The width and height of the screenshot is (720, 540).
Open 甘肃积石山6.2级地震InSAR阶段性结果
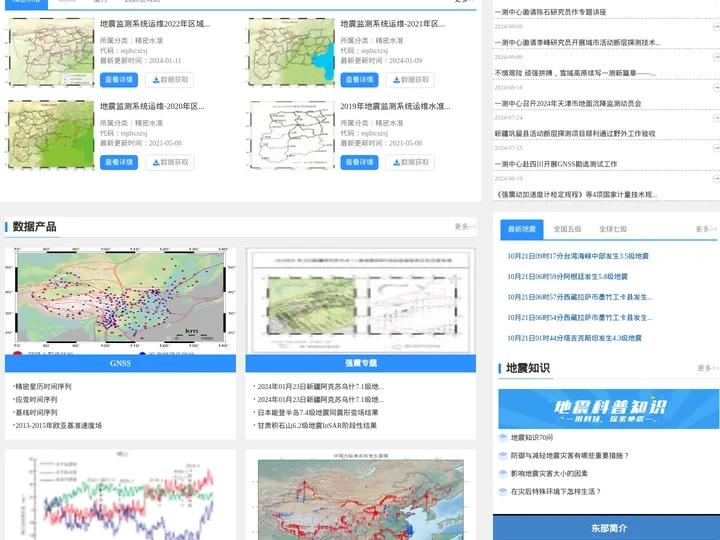pyautogui.click(x=315, y=425)
